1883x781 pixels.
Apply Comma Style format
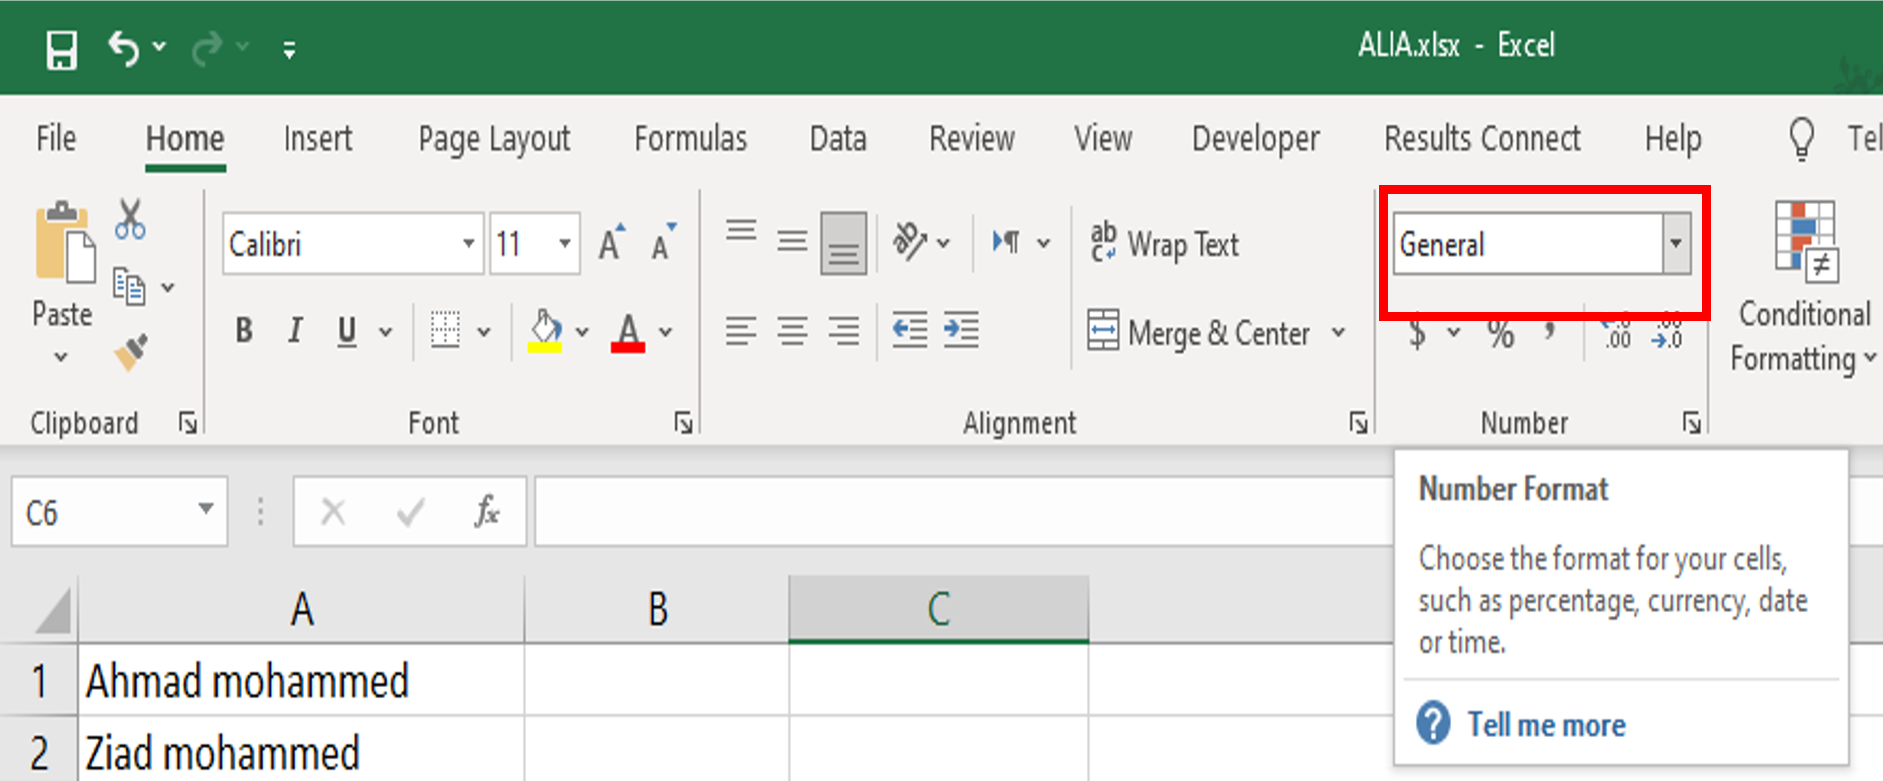click(1549, 331)
